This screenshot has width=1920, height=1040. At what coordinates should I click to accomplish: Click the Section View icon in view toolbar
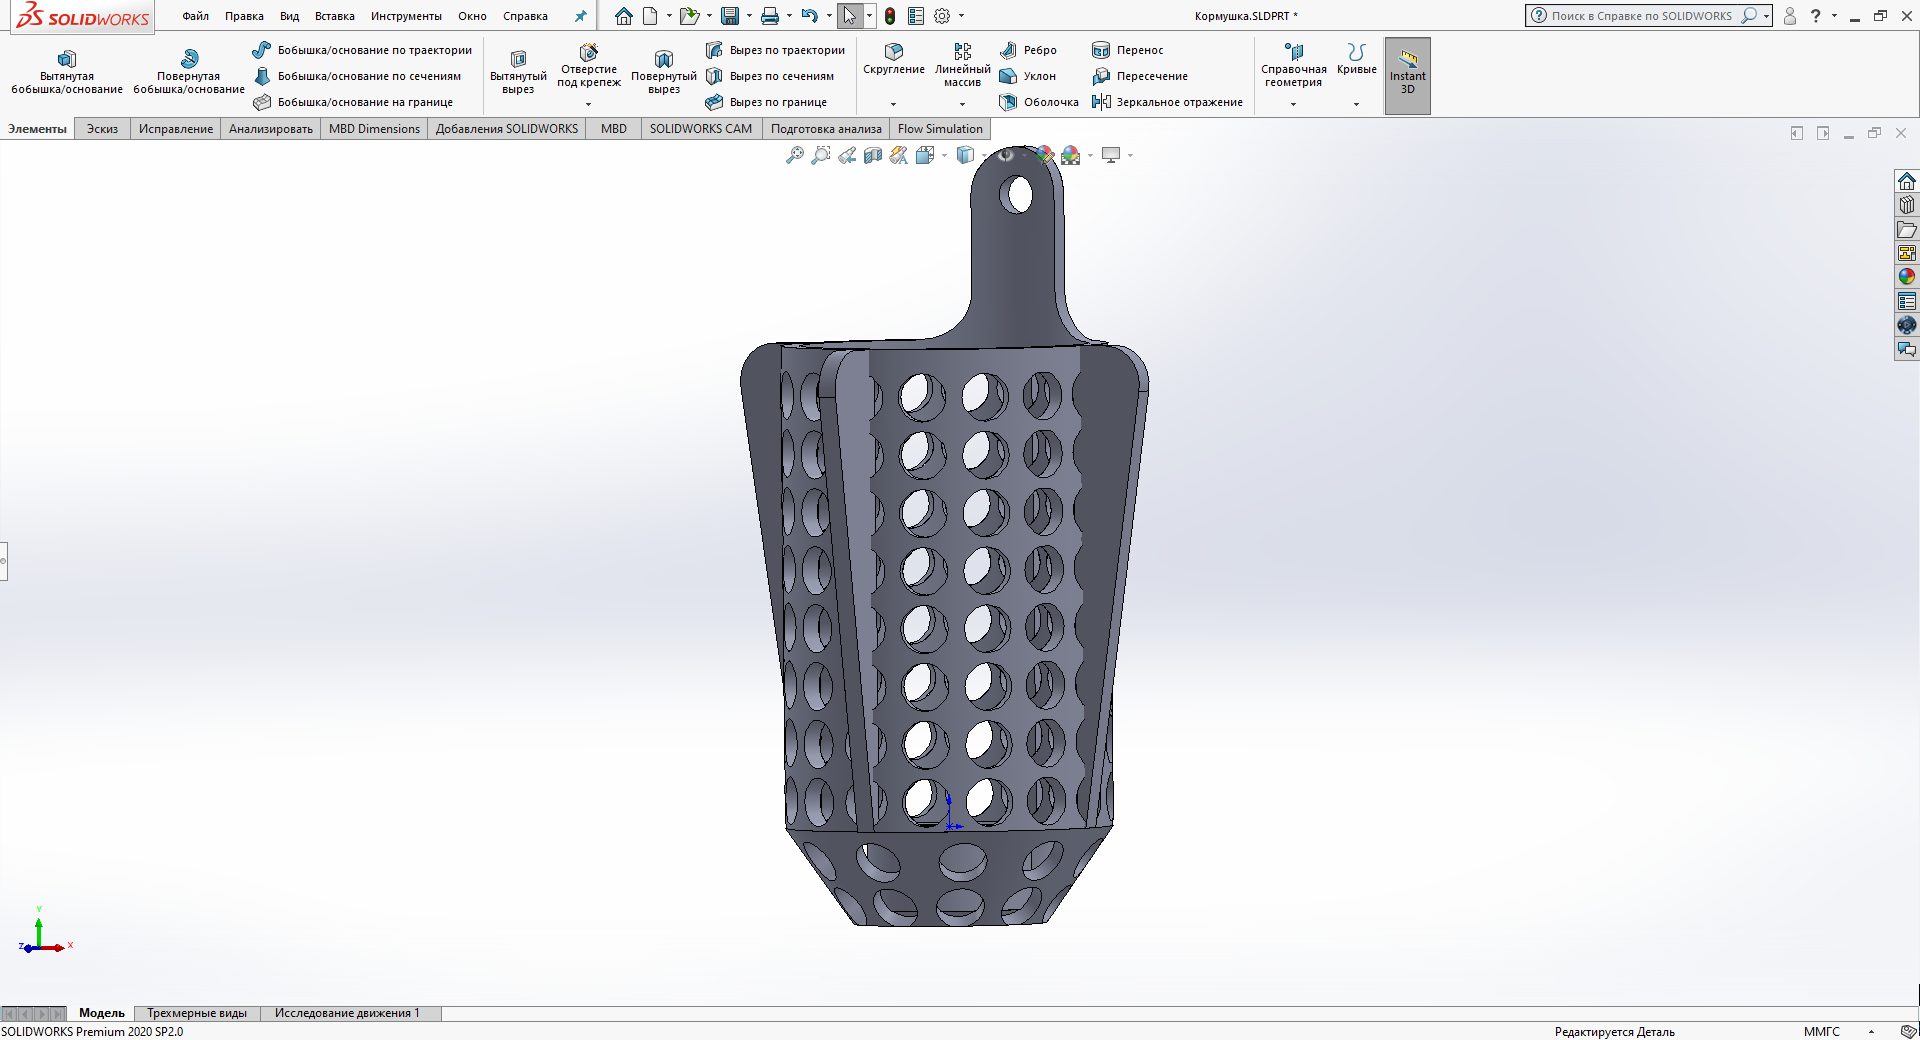tap(873, 155)
